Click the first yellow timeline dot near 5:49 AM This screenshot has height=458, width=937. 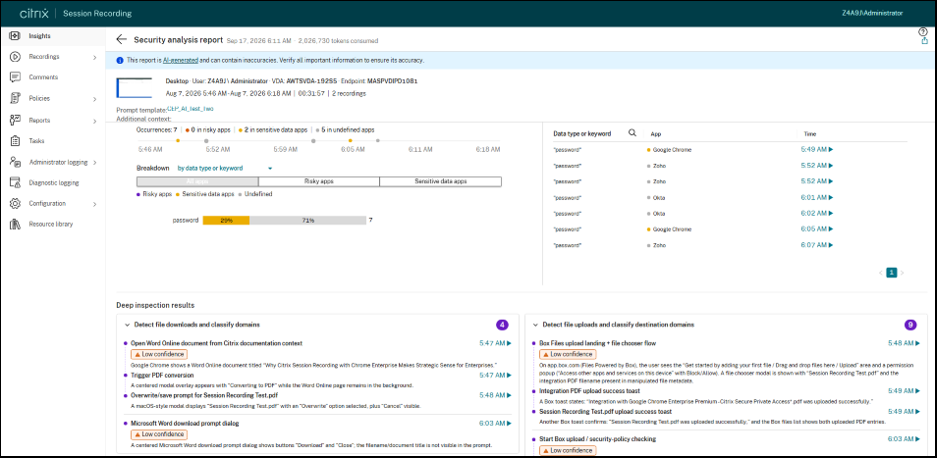[x=177, y=141]
